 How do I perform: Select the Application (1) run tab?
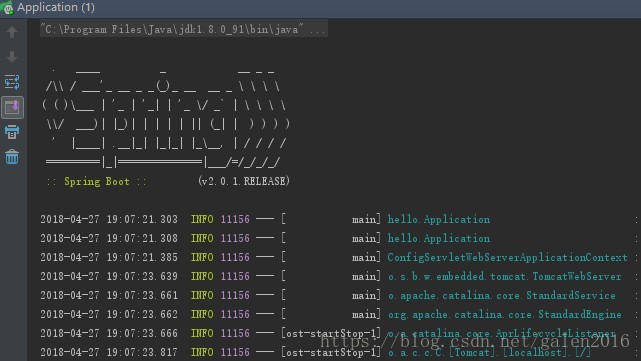pos(56,7)
